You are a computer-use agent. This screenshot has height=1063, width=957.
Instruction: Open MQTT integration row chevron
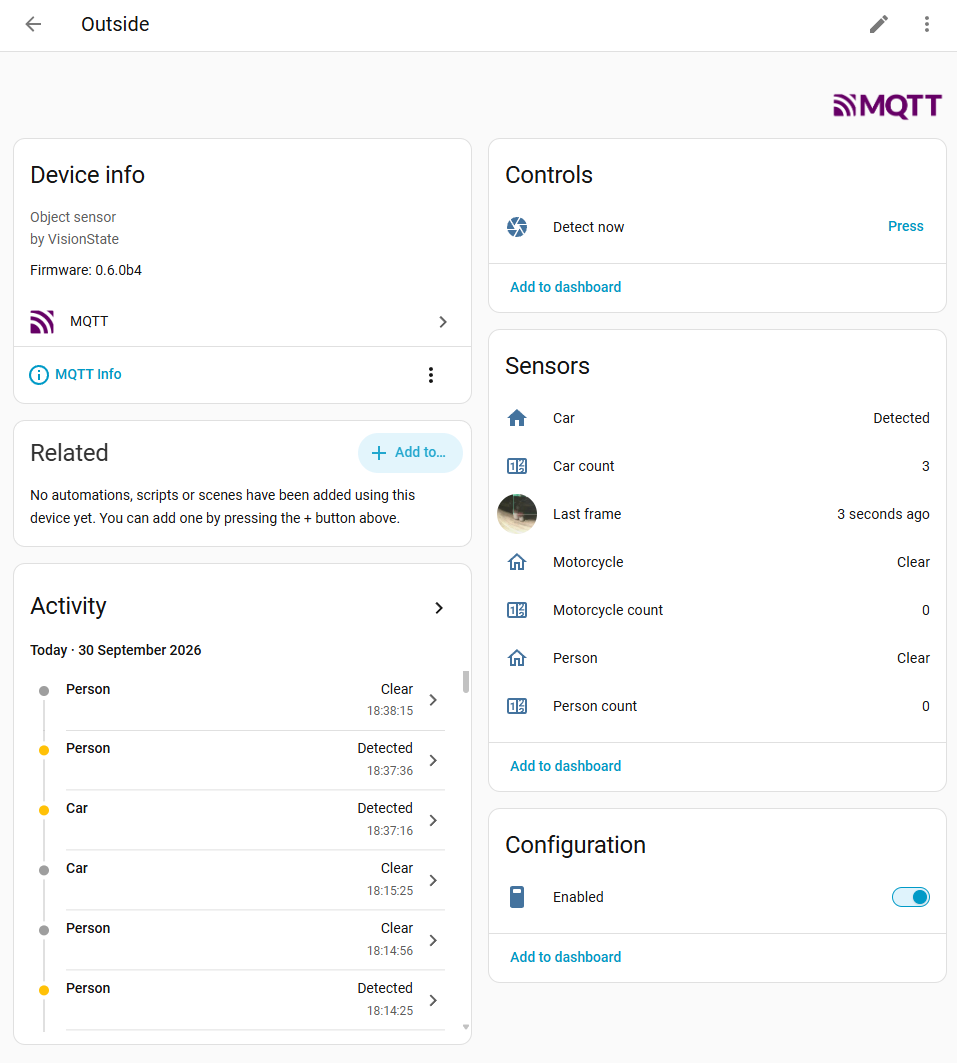tap(443, 322)
